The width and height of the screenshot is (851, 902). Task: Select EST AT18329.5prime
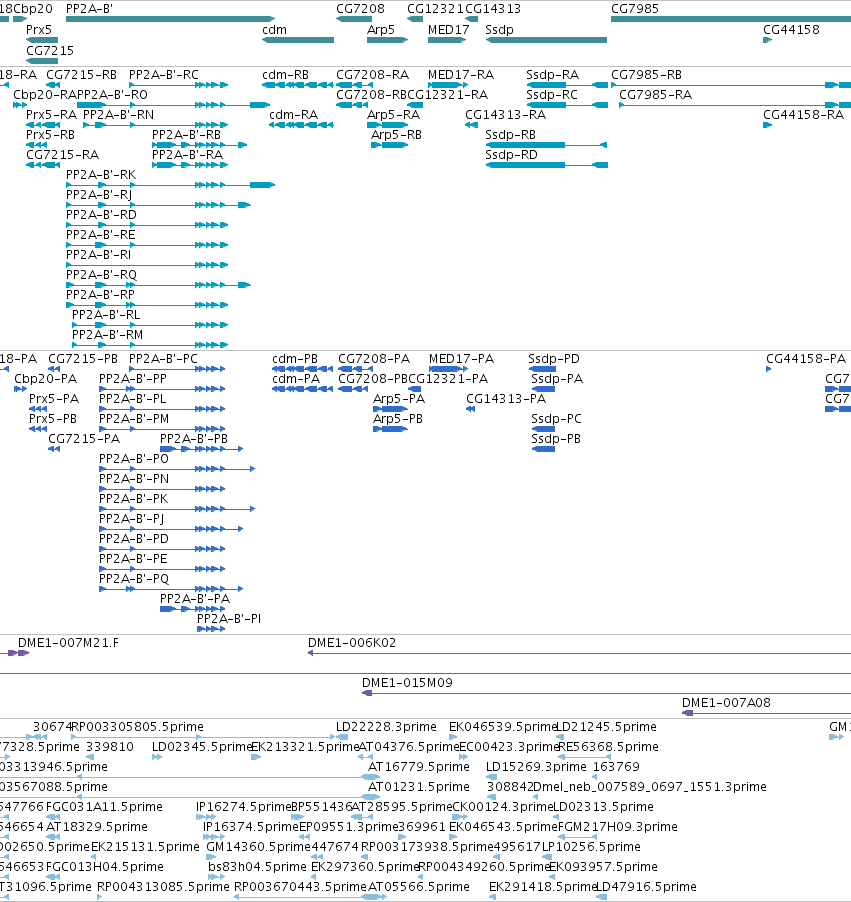pos(53,837)
